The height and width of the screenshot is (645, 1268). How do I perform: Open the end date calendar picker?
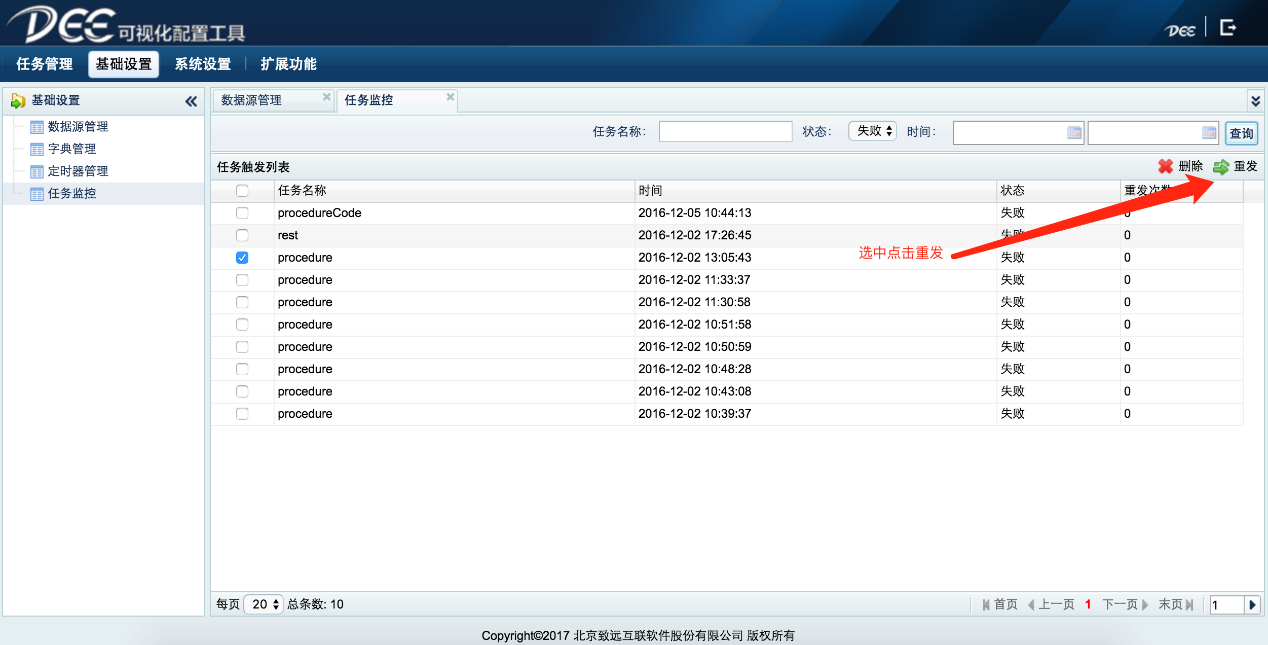coord(1209,133)
